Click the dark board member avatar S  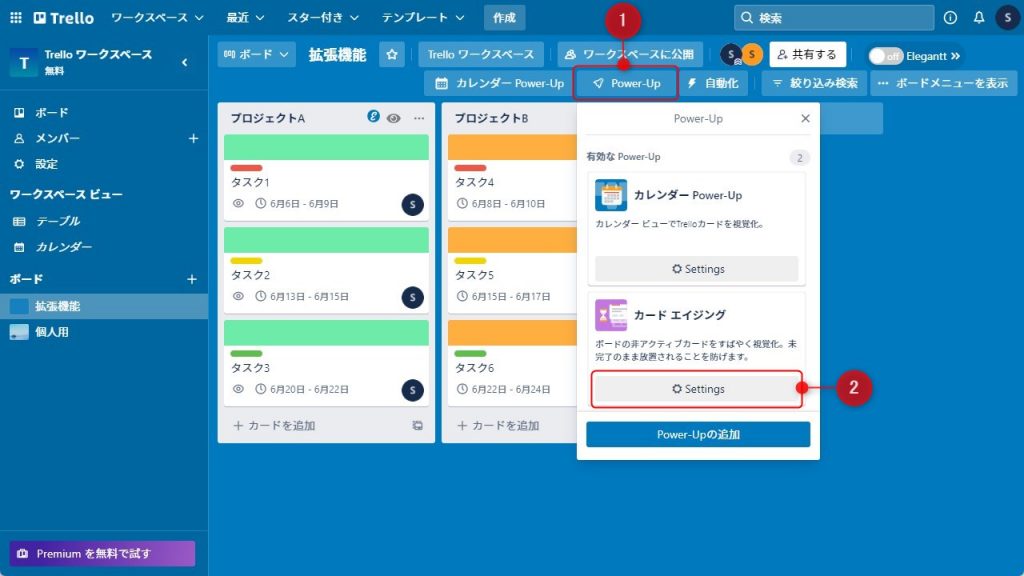tap(731, 55)
